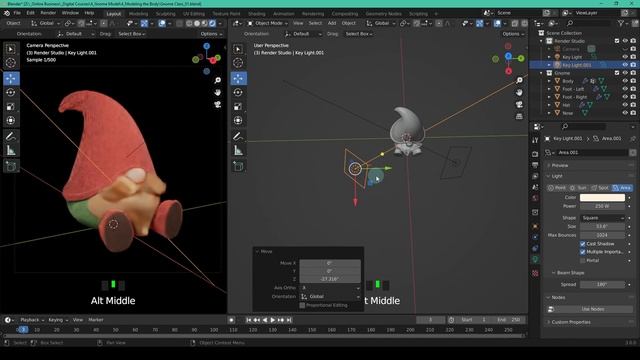
Task: Select the Rotate tool in Camera Perspective viewport
Action: (x=11, y=93)
